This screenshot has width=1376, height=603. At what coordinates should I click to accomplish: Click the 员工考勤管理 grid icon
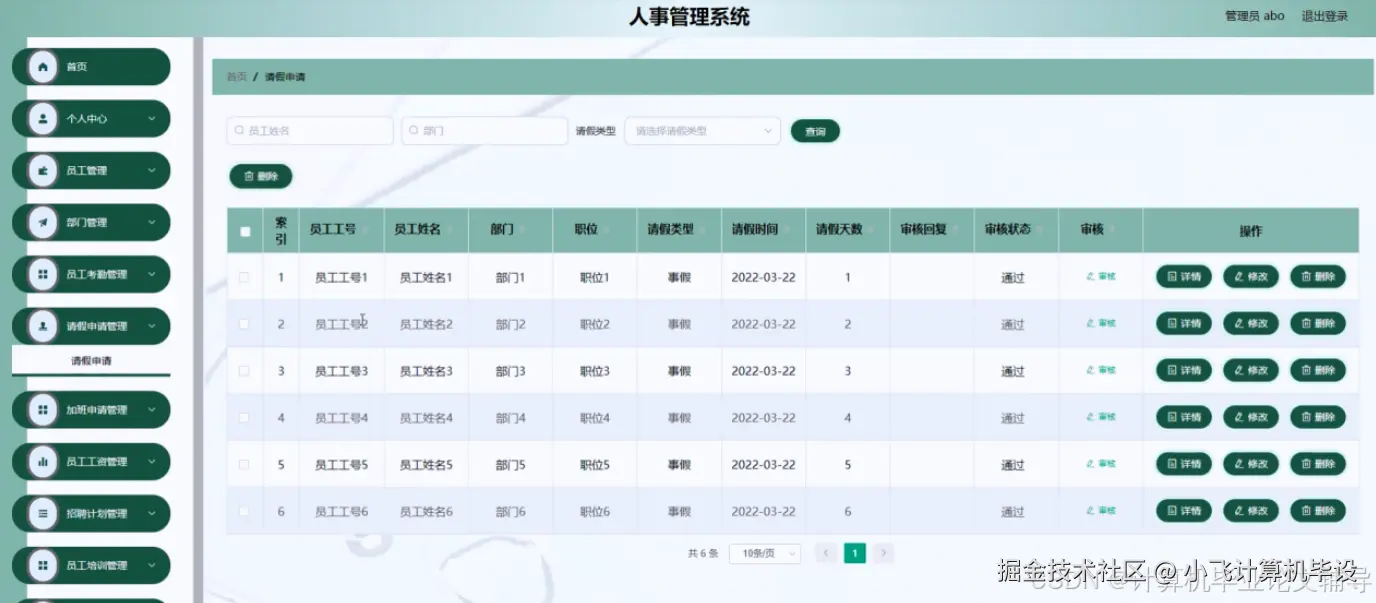click(42, 275)
